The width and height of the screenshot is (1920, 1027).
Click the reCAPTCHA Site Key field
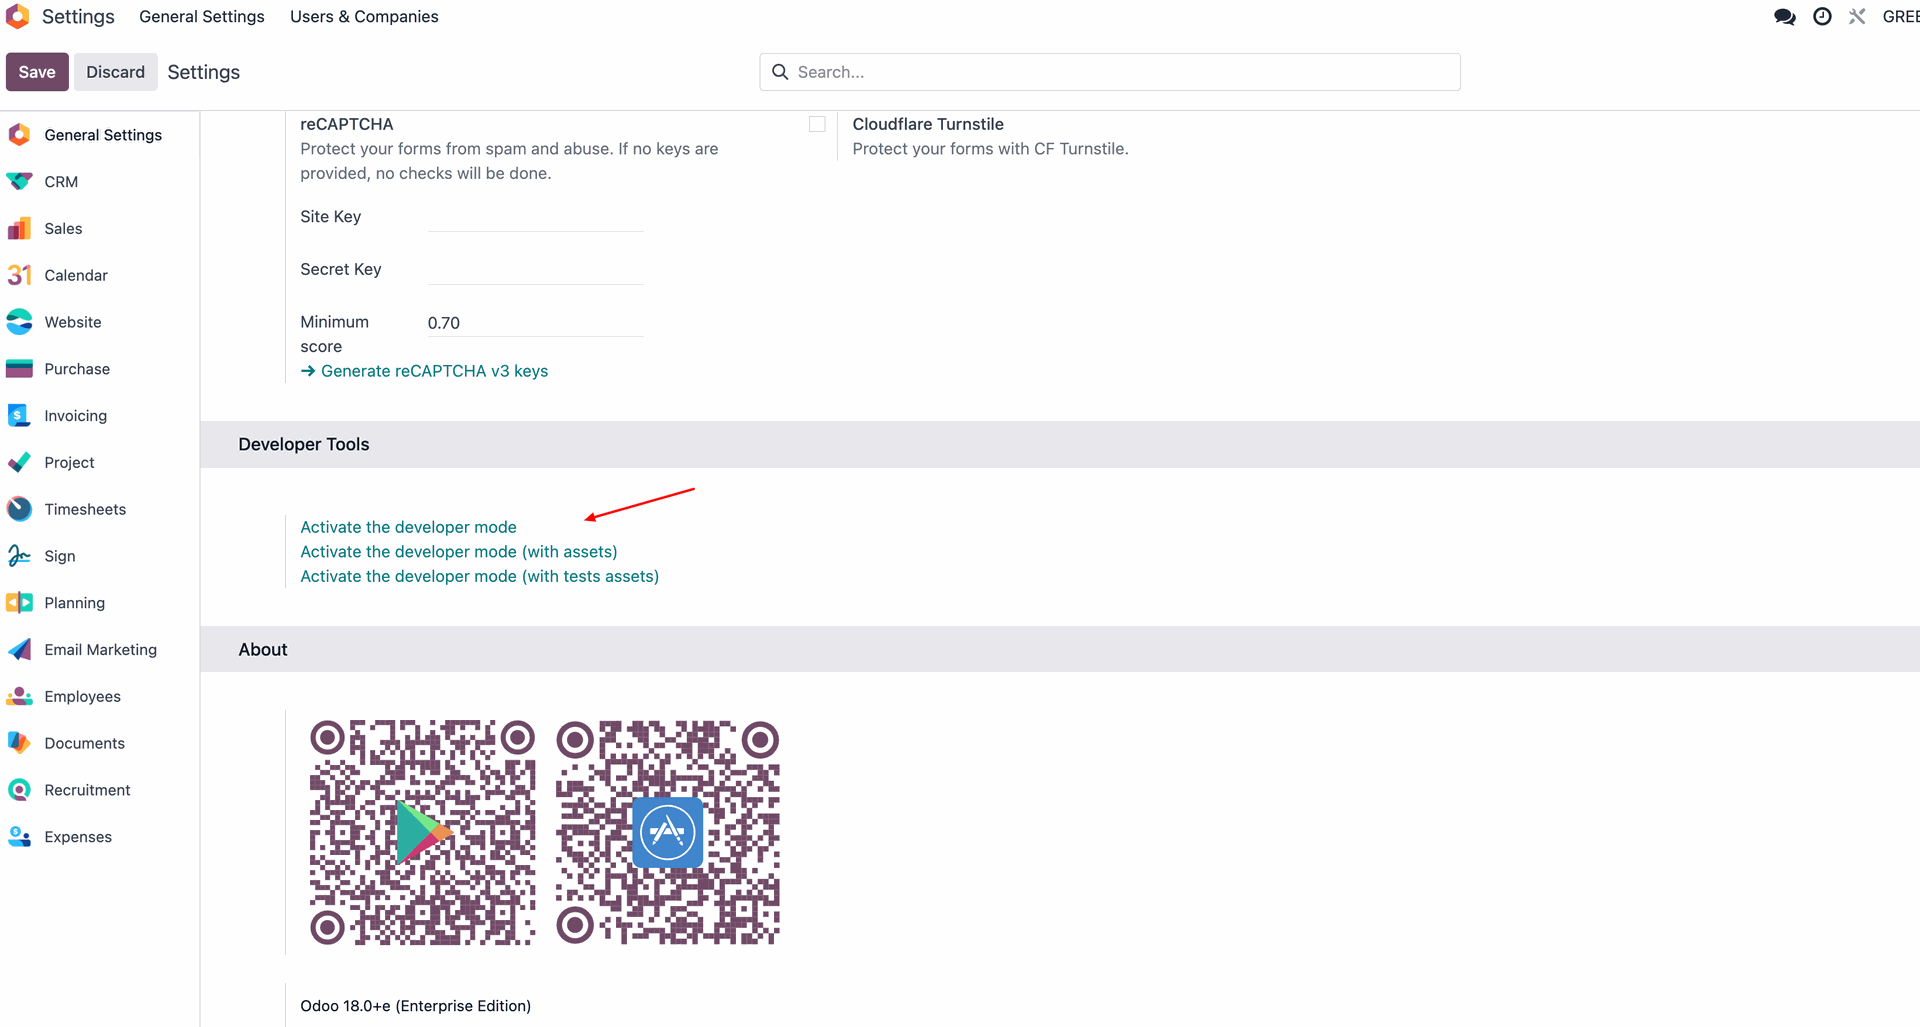535,217
